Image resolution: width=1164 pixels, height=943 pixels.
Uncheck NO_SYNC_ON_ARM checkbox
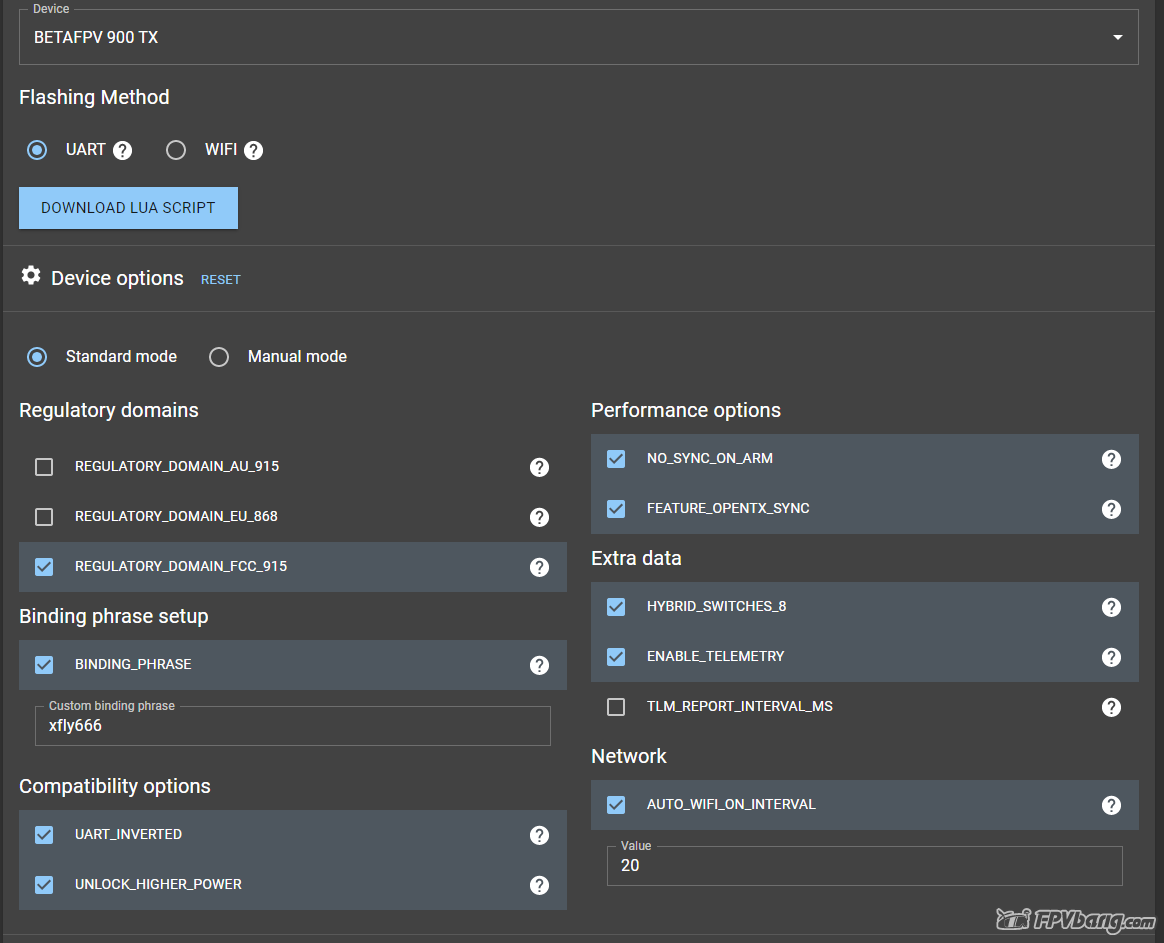pyautogui.click(x=615, y=459)
